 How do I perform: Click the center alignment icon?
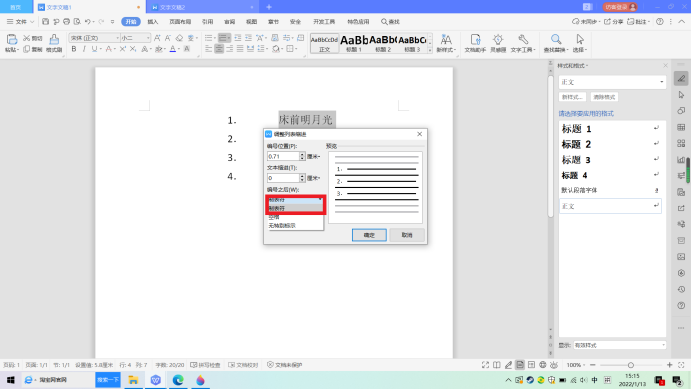(x=219, y=49)
